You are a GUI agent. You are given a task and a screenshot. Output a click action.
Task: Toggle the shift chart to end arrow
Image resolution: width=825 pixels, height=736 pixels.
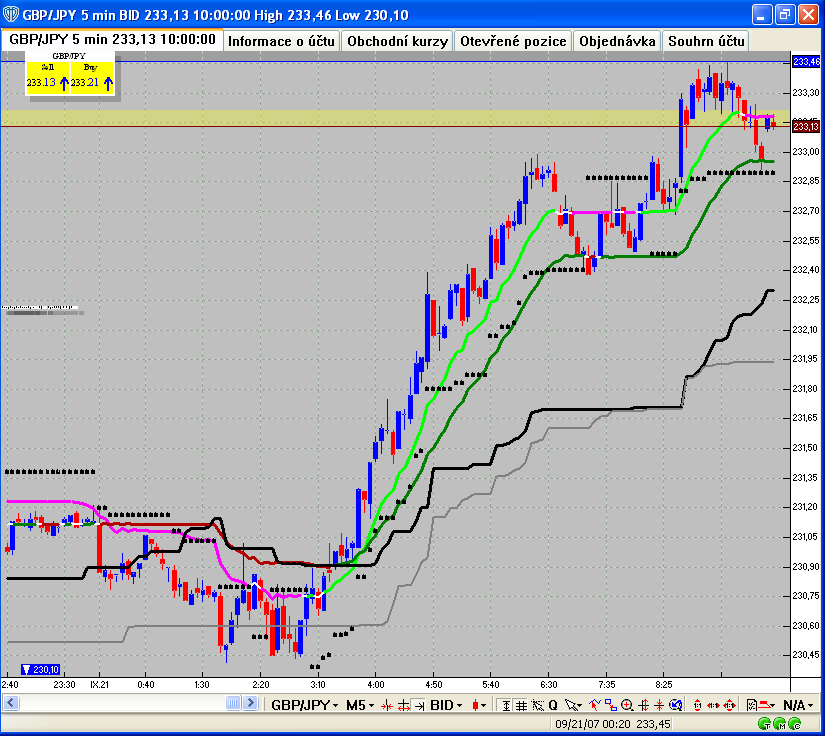pos(419,705)
